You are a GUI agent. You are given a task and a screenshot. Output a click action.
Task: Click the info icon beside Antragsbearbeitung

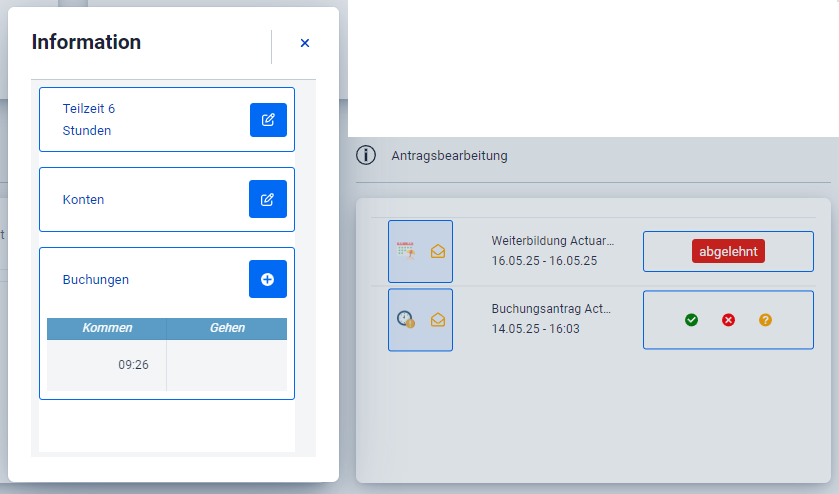(x=366, y=155)
